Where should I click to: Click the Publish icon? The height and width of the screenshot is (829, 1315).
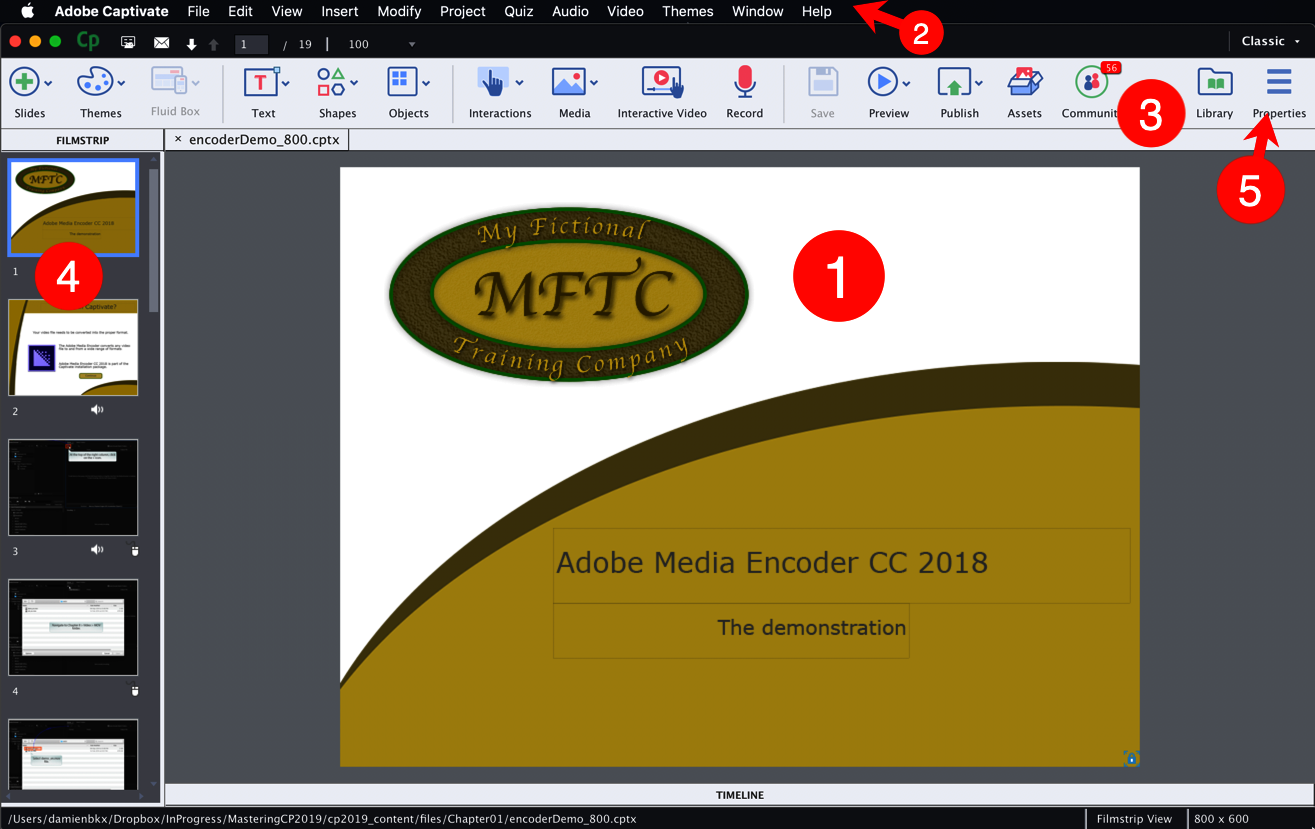tap(953, 82)
